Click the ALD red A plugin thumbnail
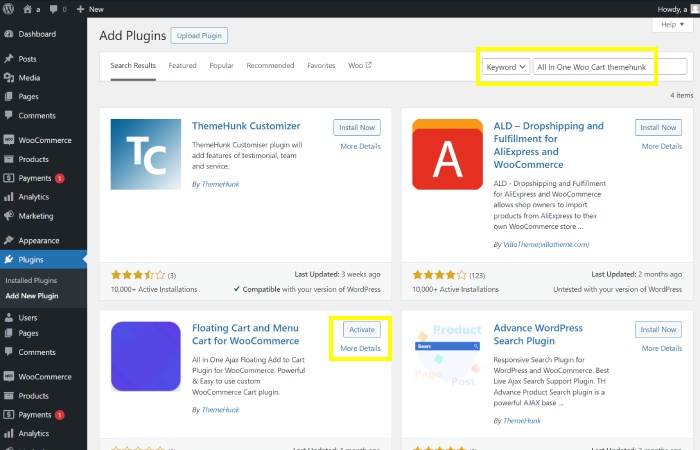The image size is (700, 450). [447, 154]
